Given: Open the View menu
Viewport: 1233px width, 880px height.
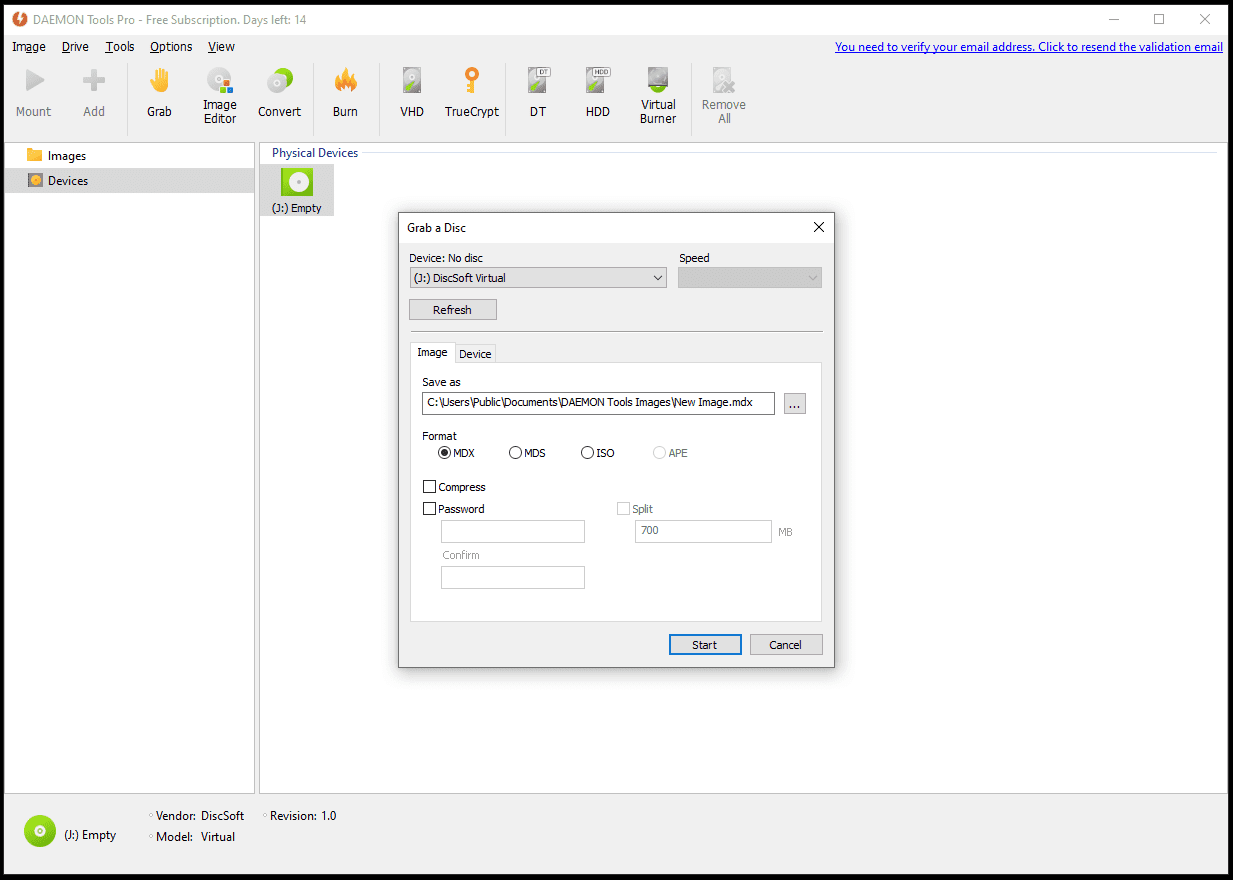Looking at the screenshot, I should coord(221,46).
